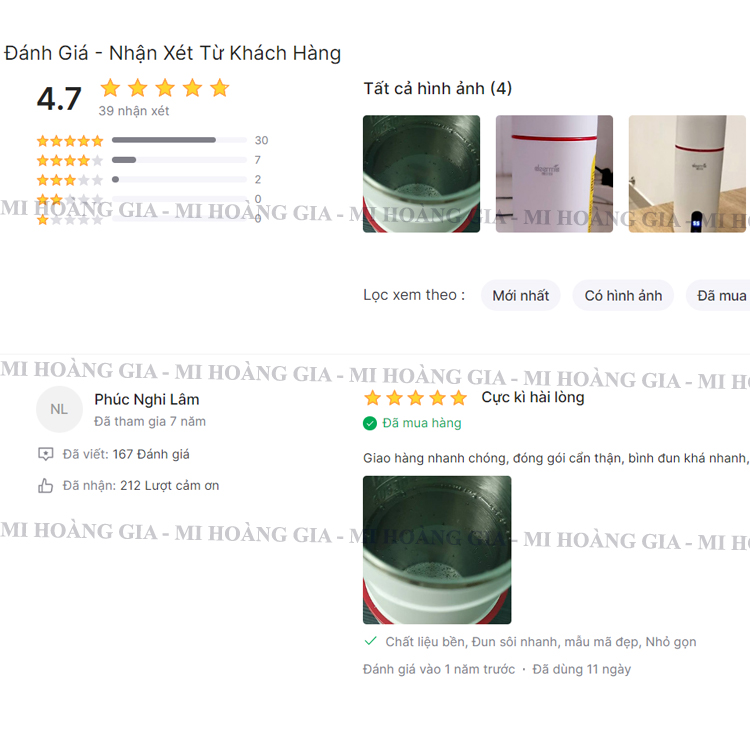The image size is (750, 750).
Task: Click the five-star progress bar
Action: pos(179,140)
